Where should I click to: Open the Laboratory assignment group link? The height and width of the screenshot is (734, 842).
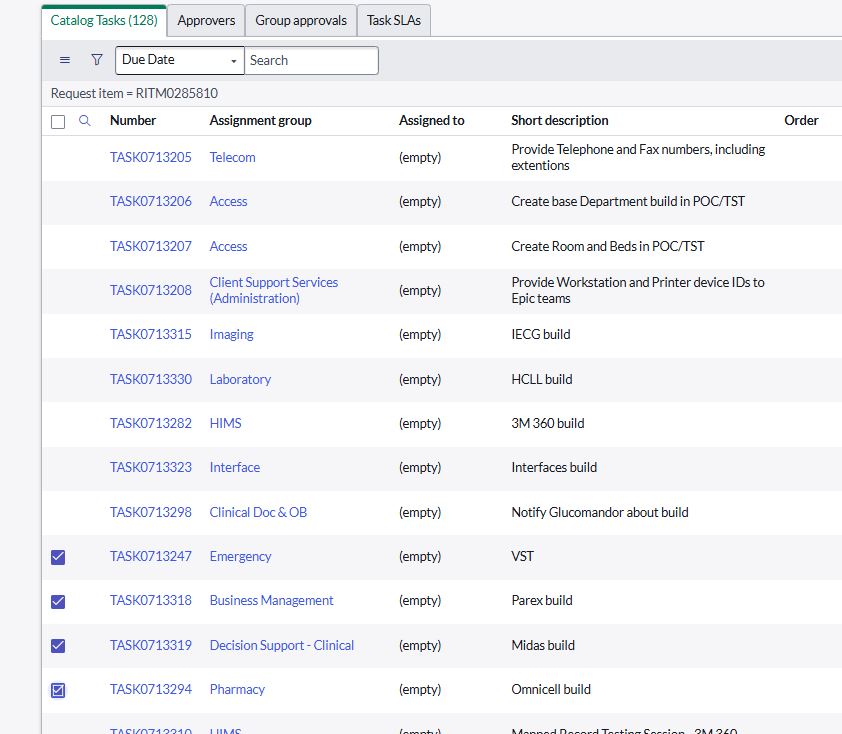click(240, 380)
